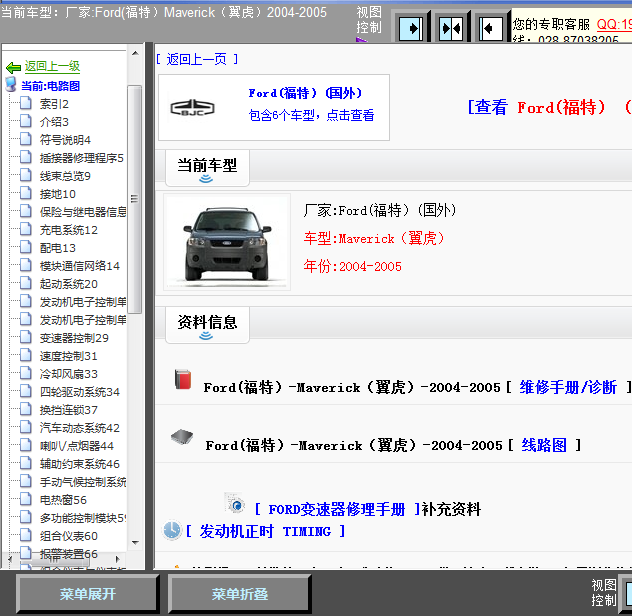
Task: Select tree item 喇叭/点烟器44
Action: [x=77, y=446]
